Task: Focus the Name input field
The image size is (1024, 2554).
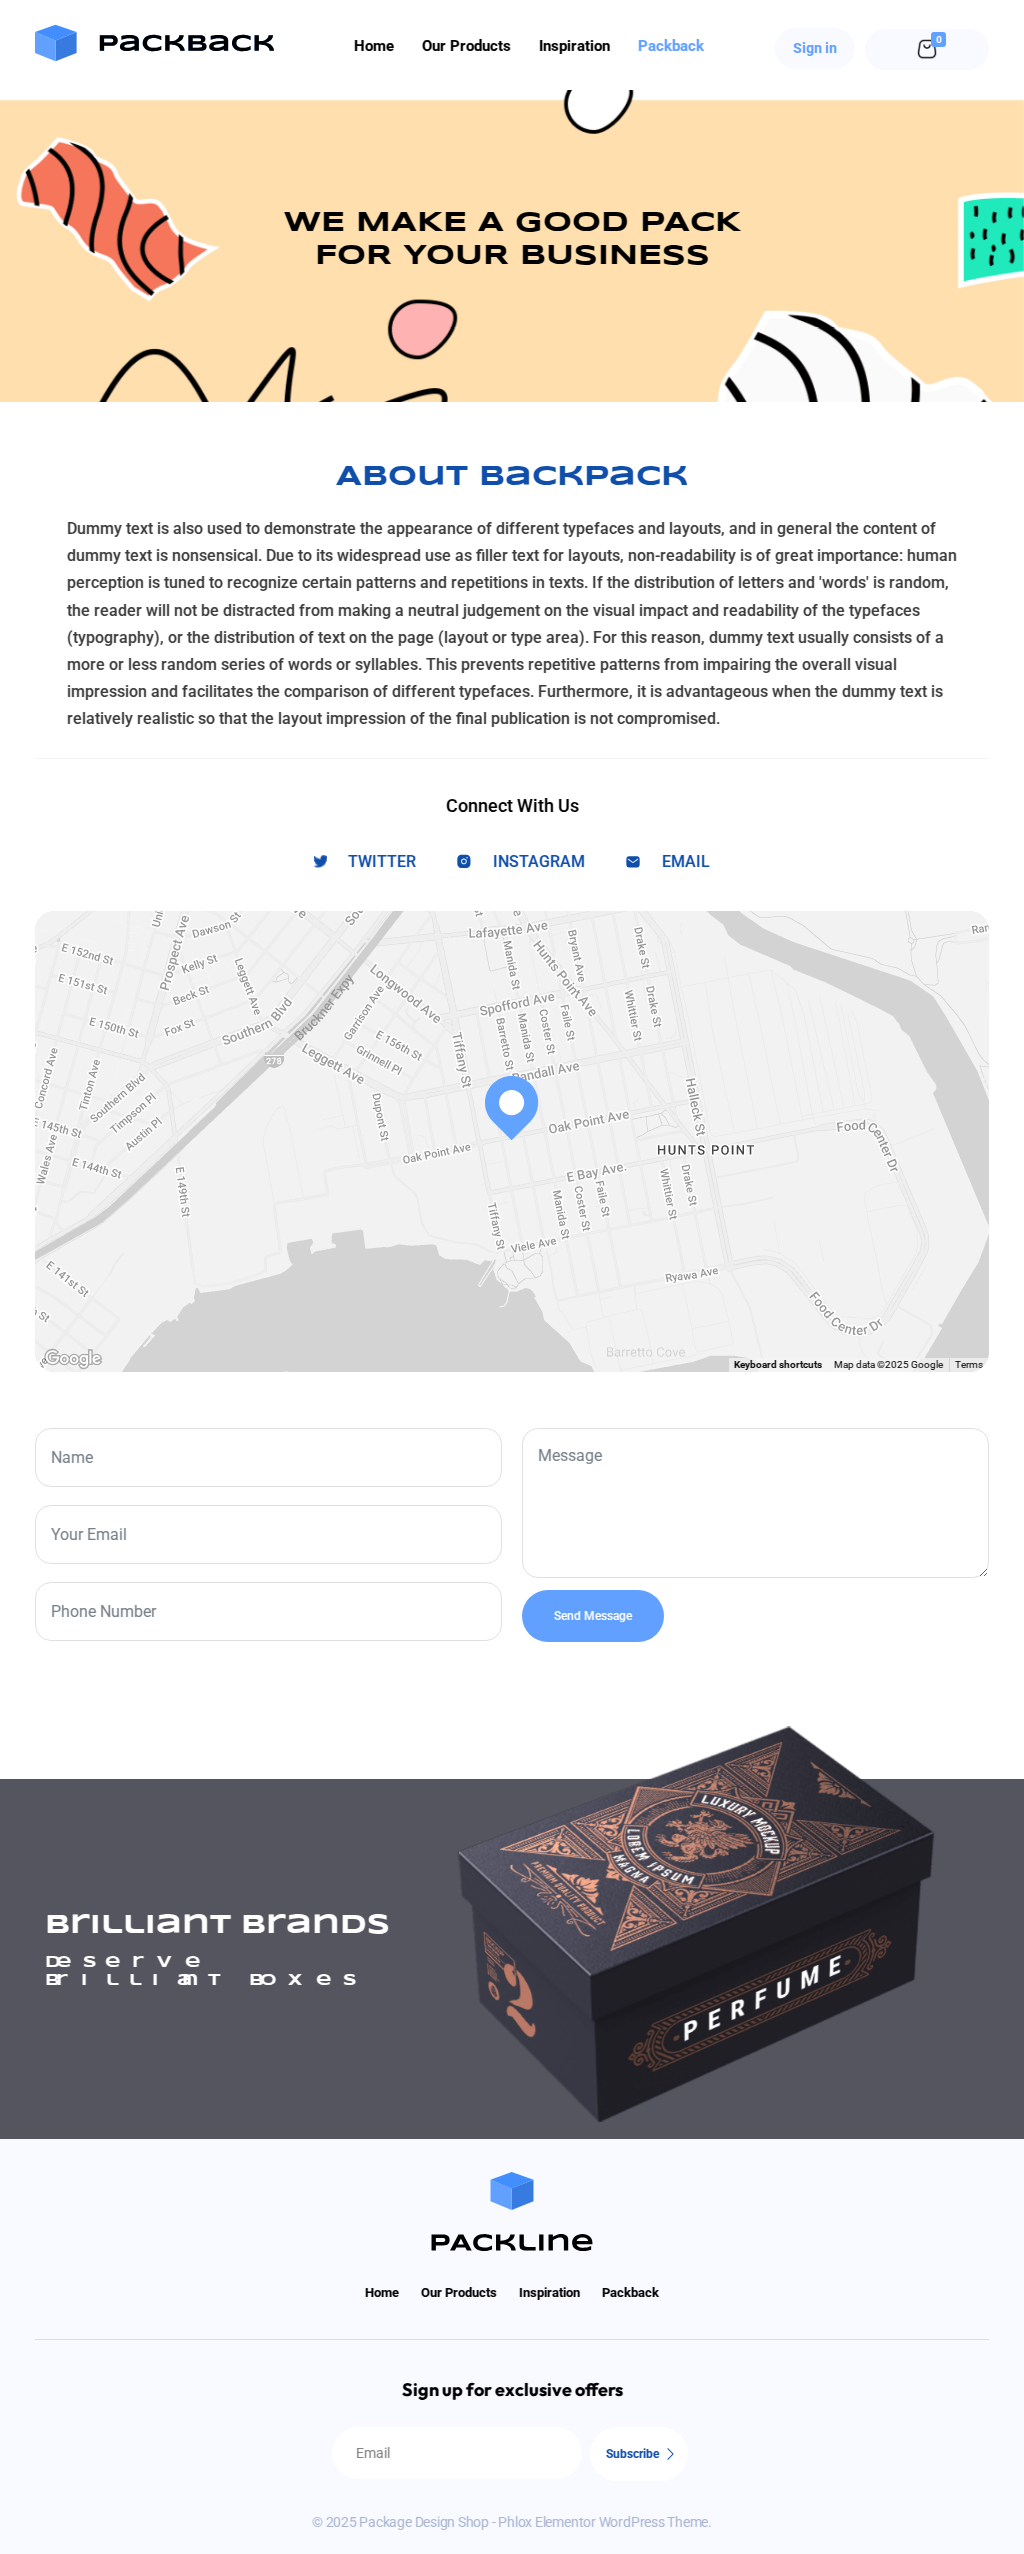Action: click(268, 1457)
